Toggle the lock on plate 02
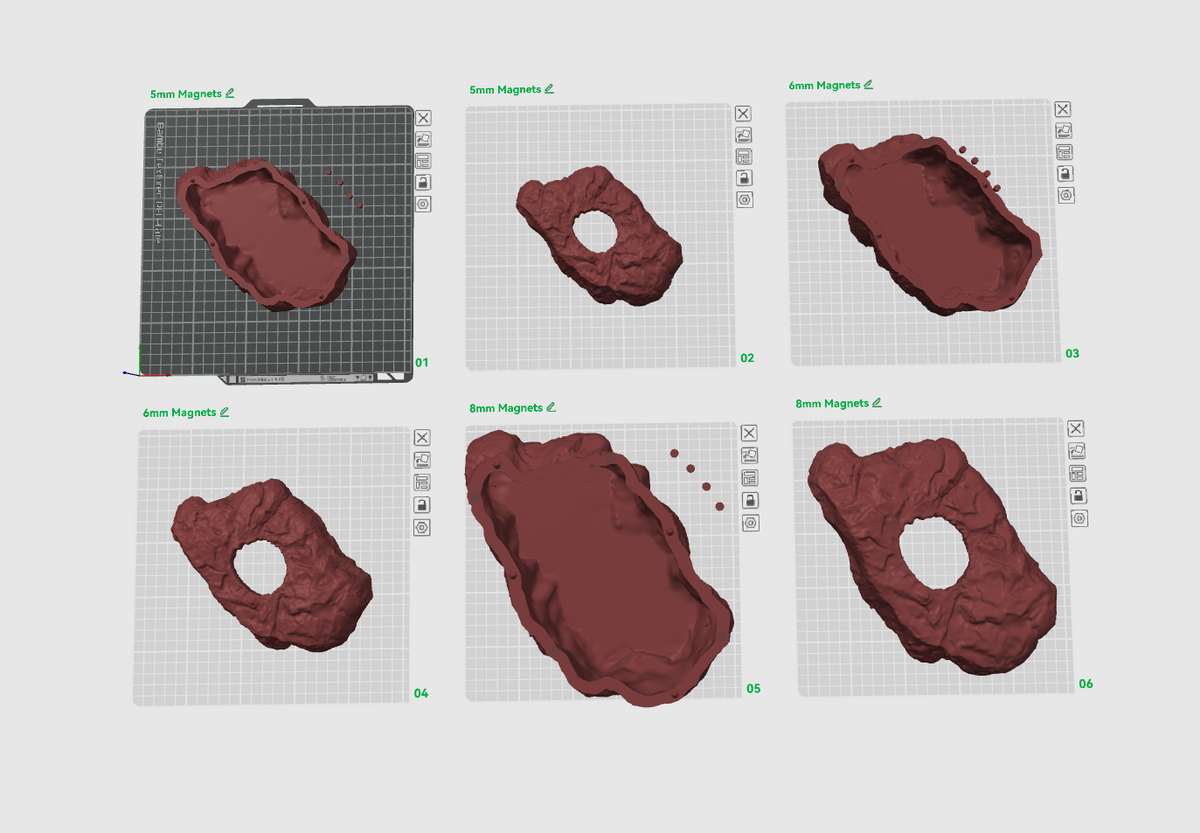The image size is (1200, 833). pyautogui.click(x=743, y=178)
